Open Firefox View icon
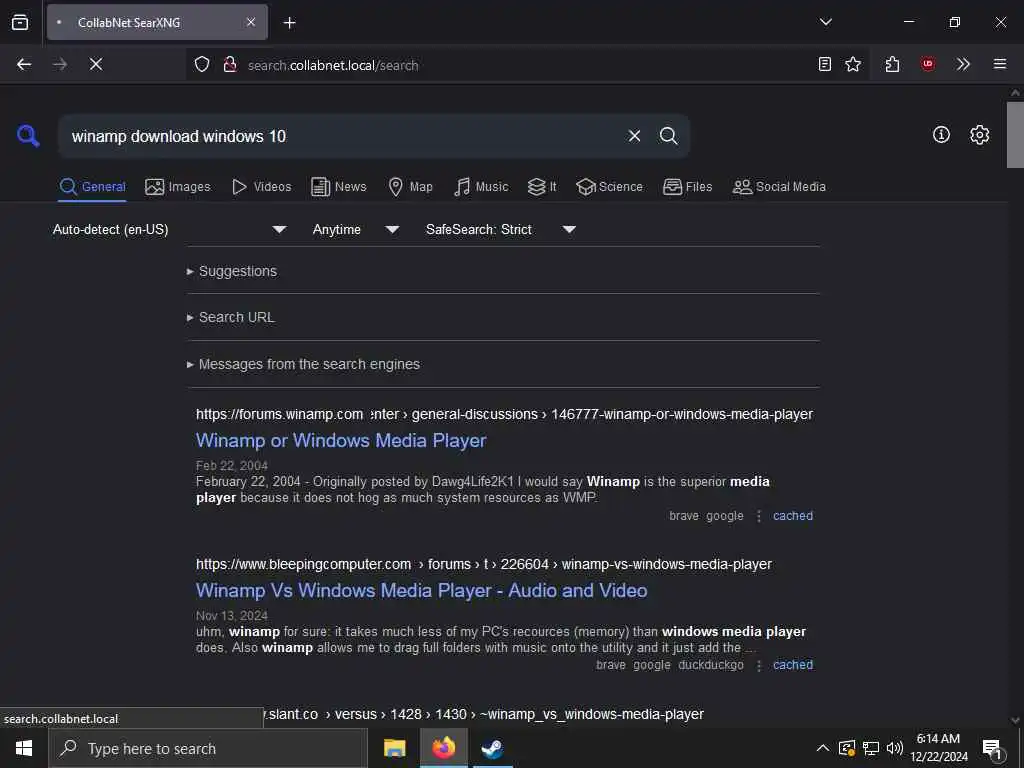 tap(20, 22)
